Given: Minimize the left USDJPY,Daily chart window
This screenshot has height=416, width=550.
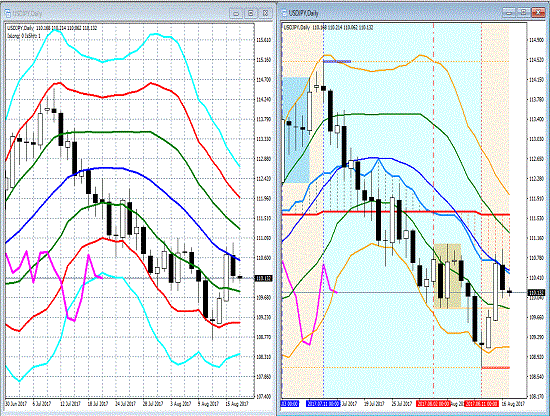Looking at the screenshot, I should coord(236,13).
